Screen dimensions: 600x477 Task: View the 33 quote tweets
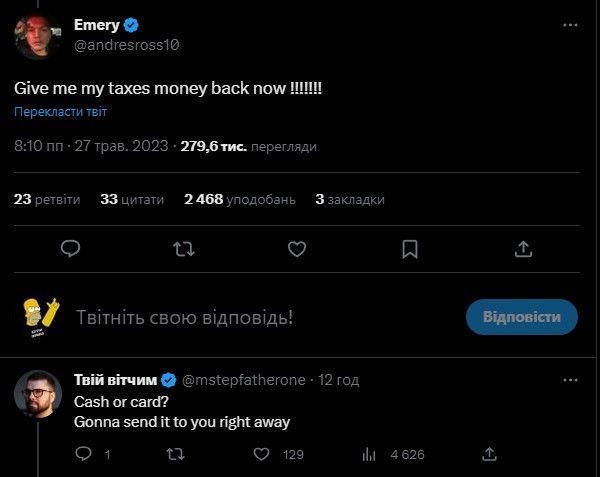132,199
